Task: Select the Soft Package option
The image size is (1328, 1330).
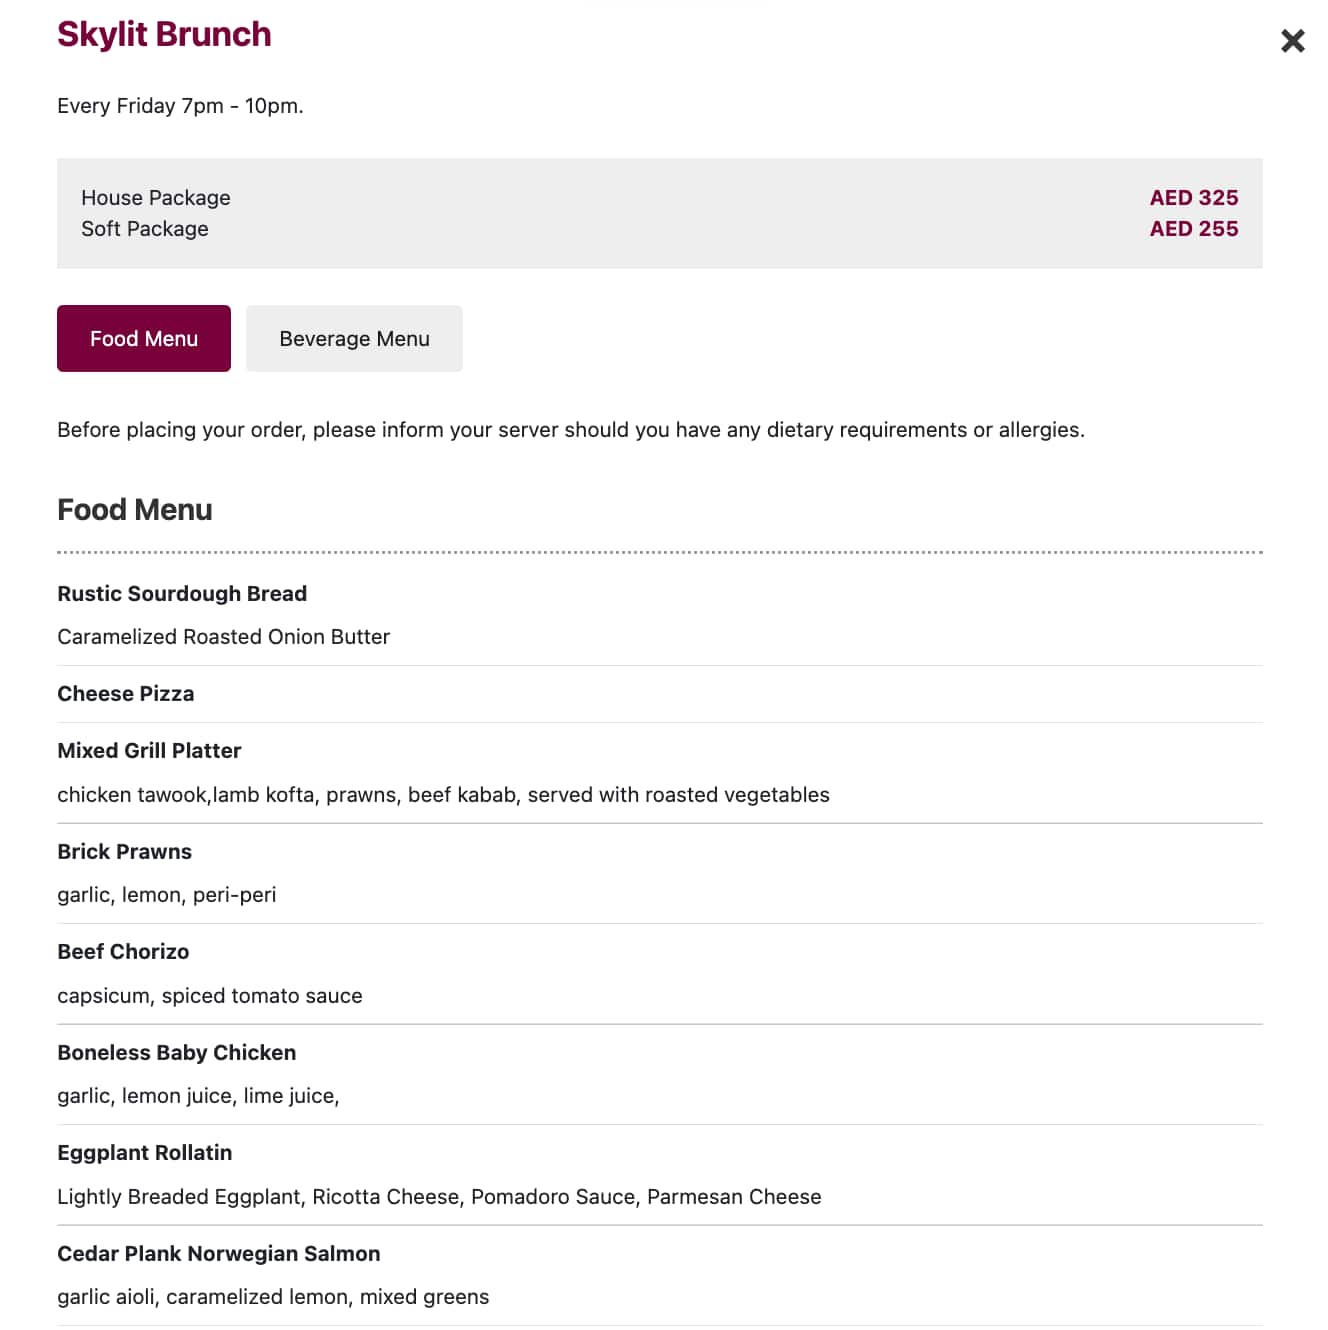Action: pos(145,228)
